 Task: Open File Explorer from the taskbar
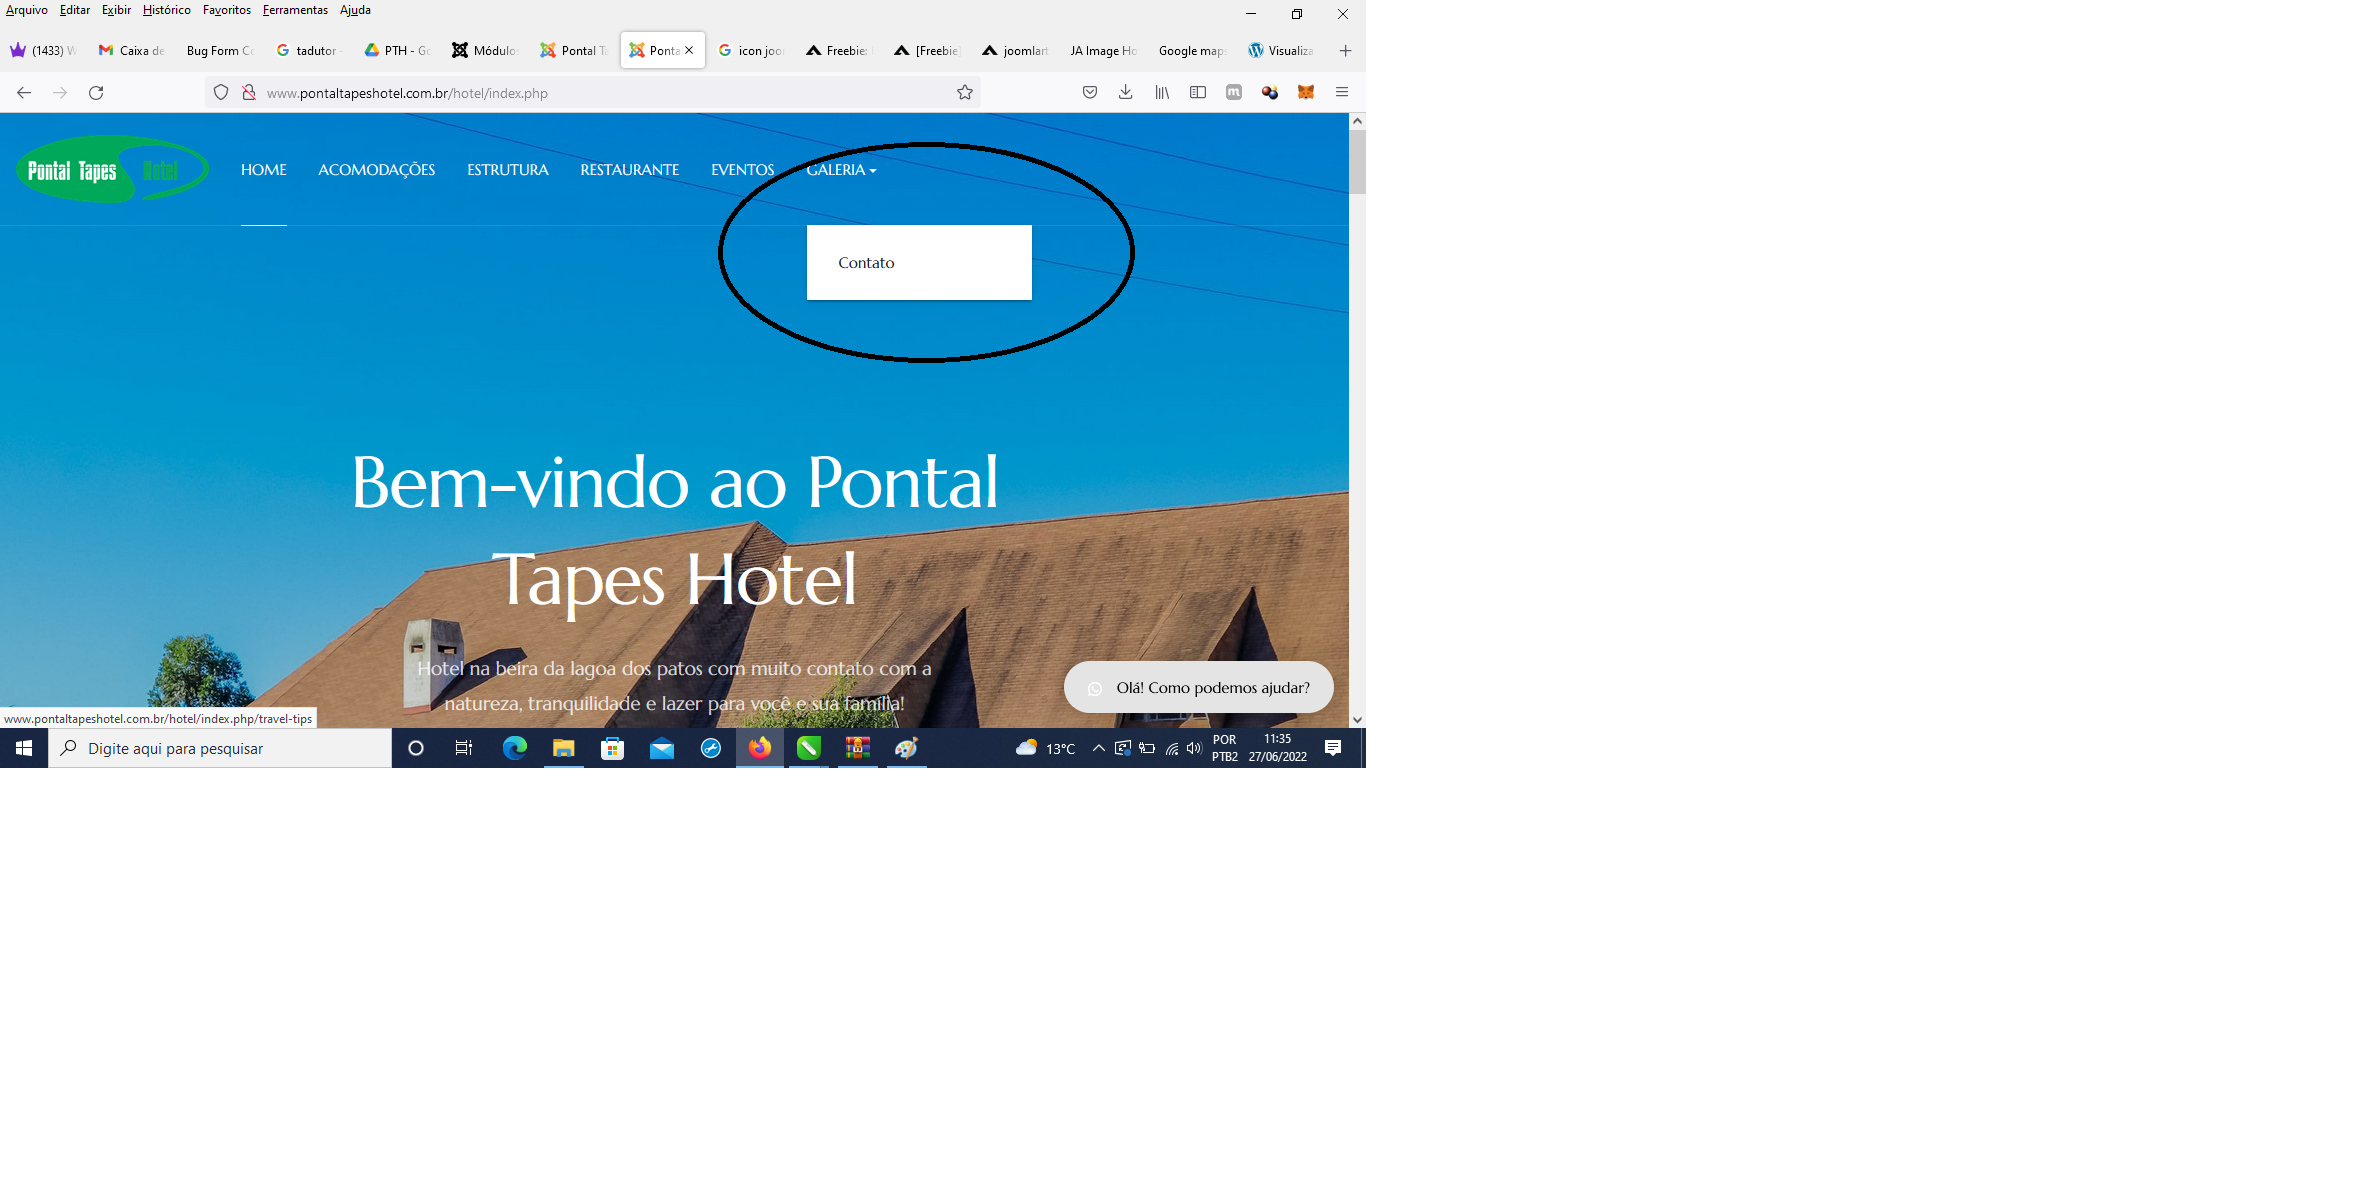point(563,749)
